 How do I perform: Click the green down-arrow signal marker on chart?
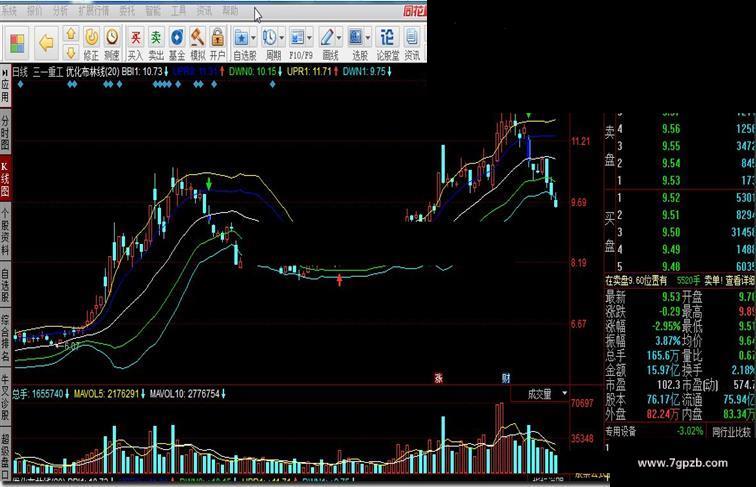pyautogui.click(x=209, y=184)
